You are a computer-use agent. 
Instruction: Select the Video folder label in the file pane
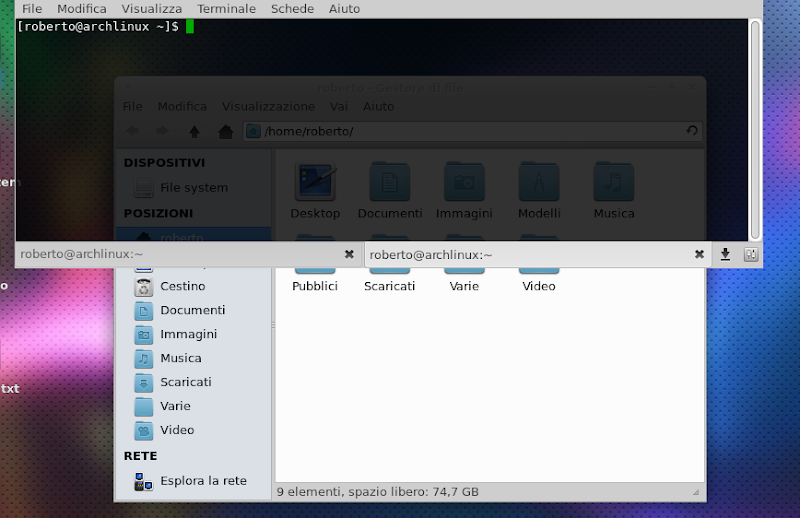539,286
